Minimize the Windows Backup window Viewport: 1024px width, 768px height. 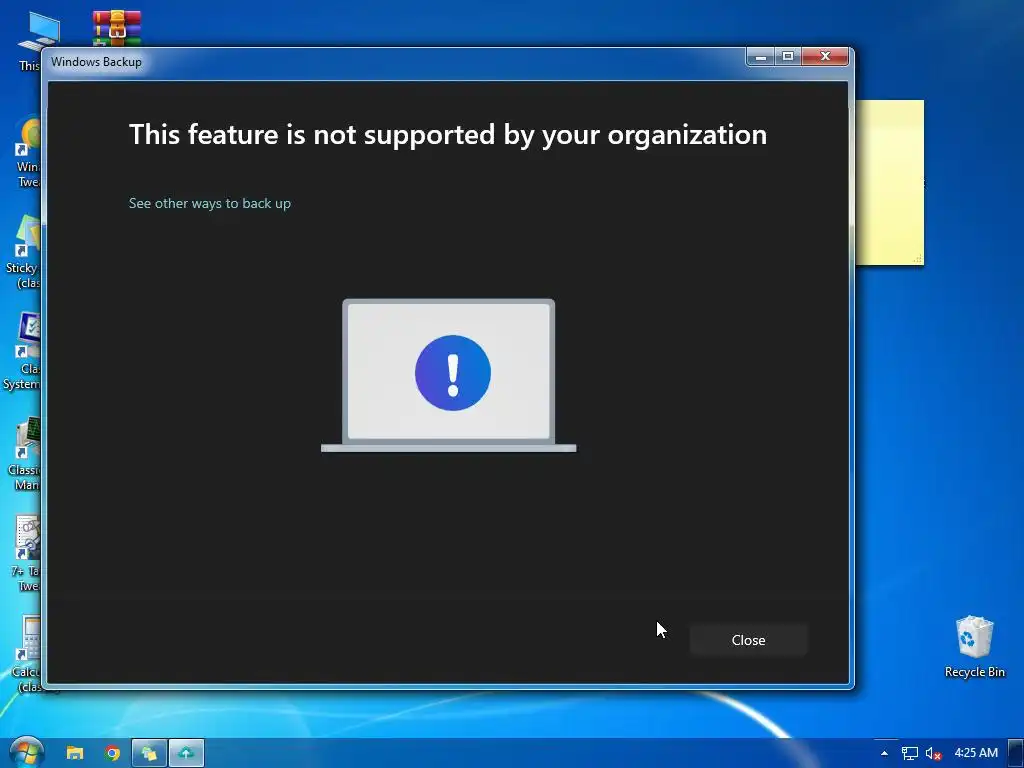pyautogui.click(x=760, y=57)
